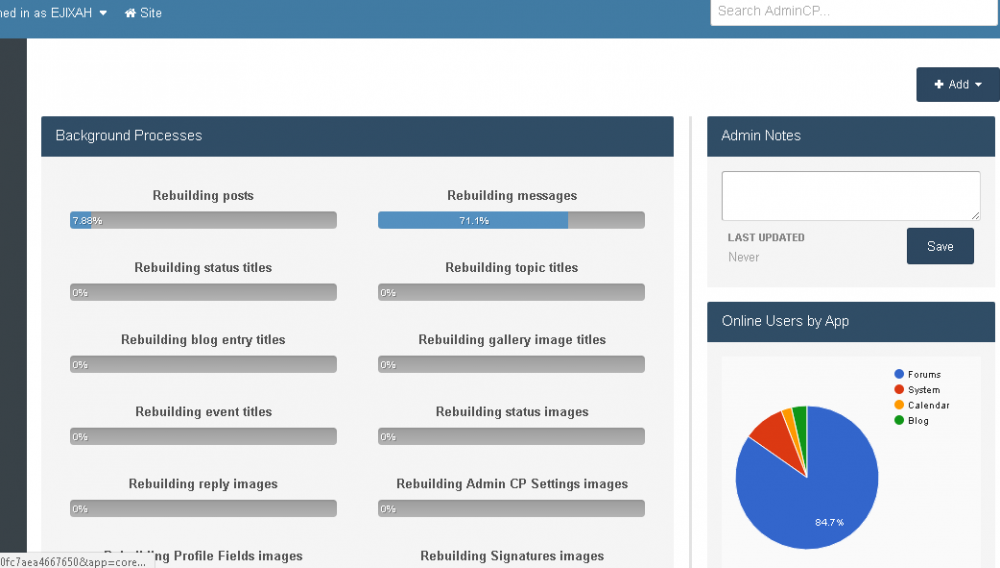Select the blue Forums legend marker
Screen dimensions: 1000x568
[x=899, y=375]
